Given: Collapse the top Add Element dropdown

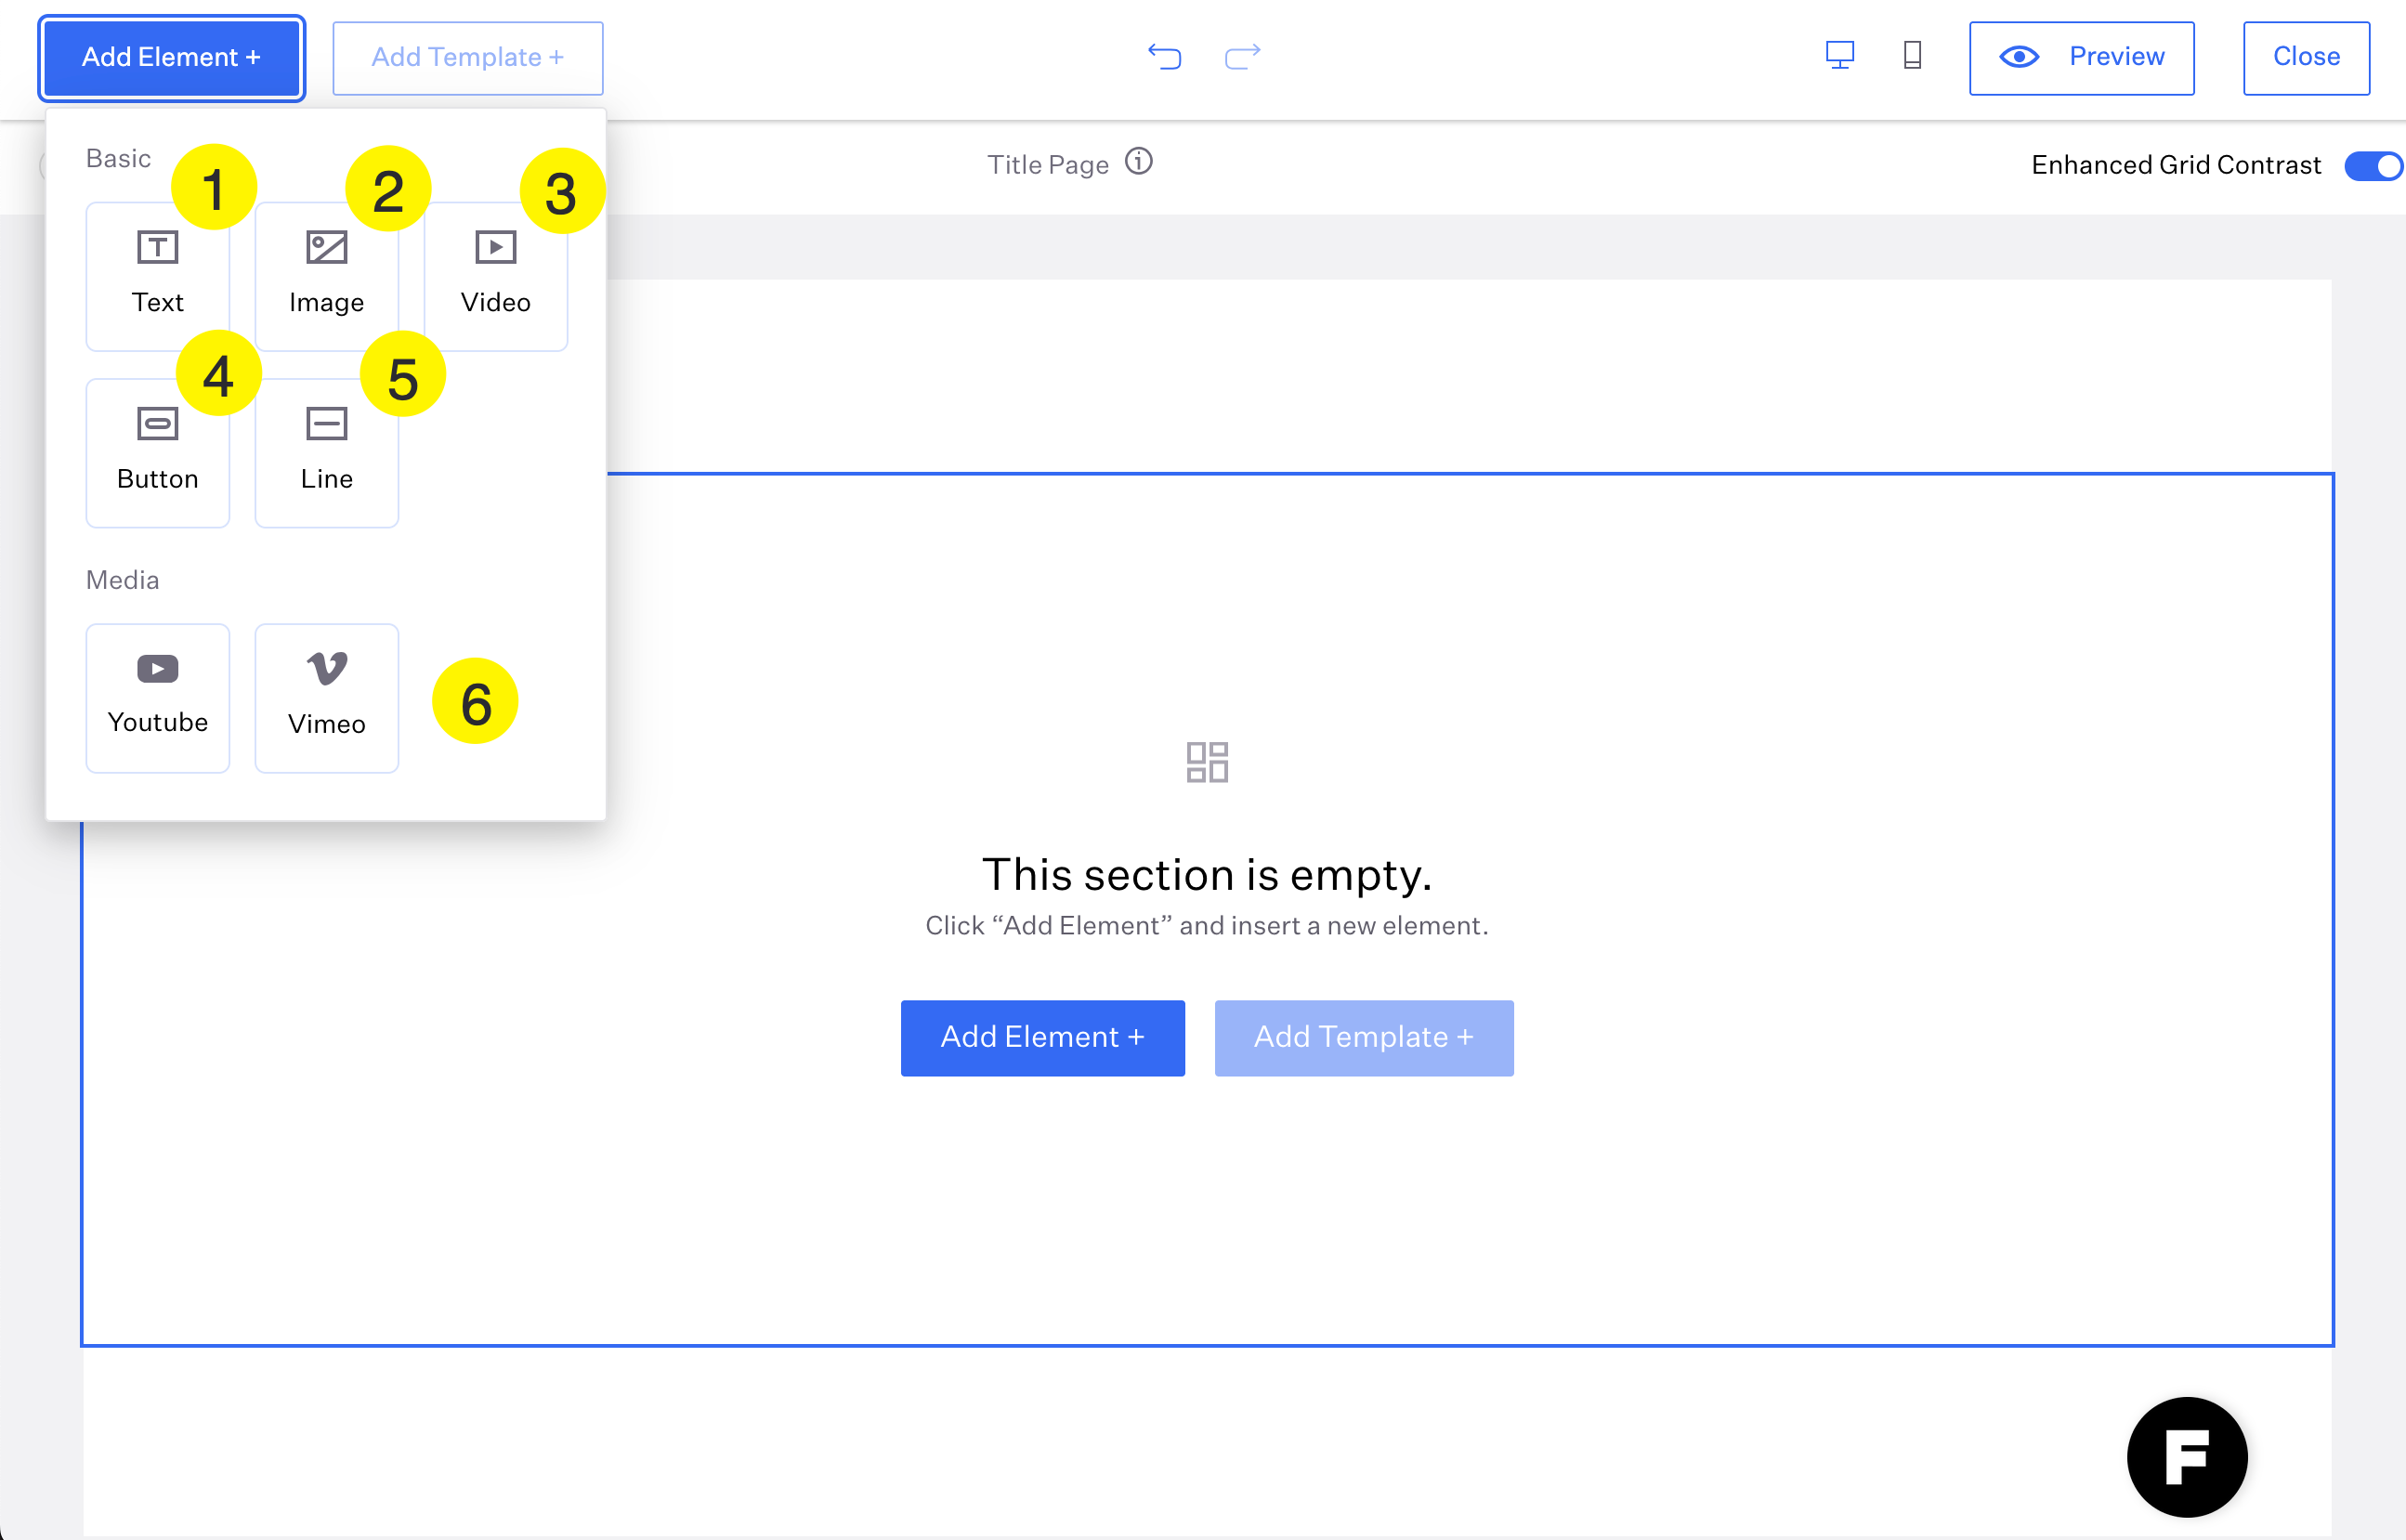Looking at the screenshot, I should pos(171,58).
